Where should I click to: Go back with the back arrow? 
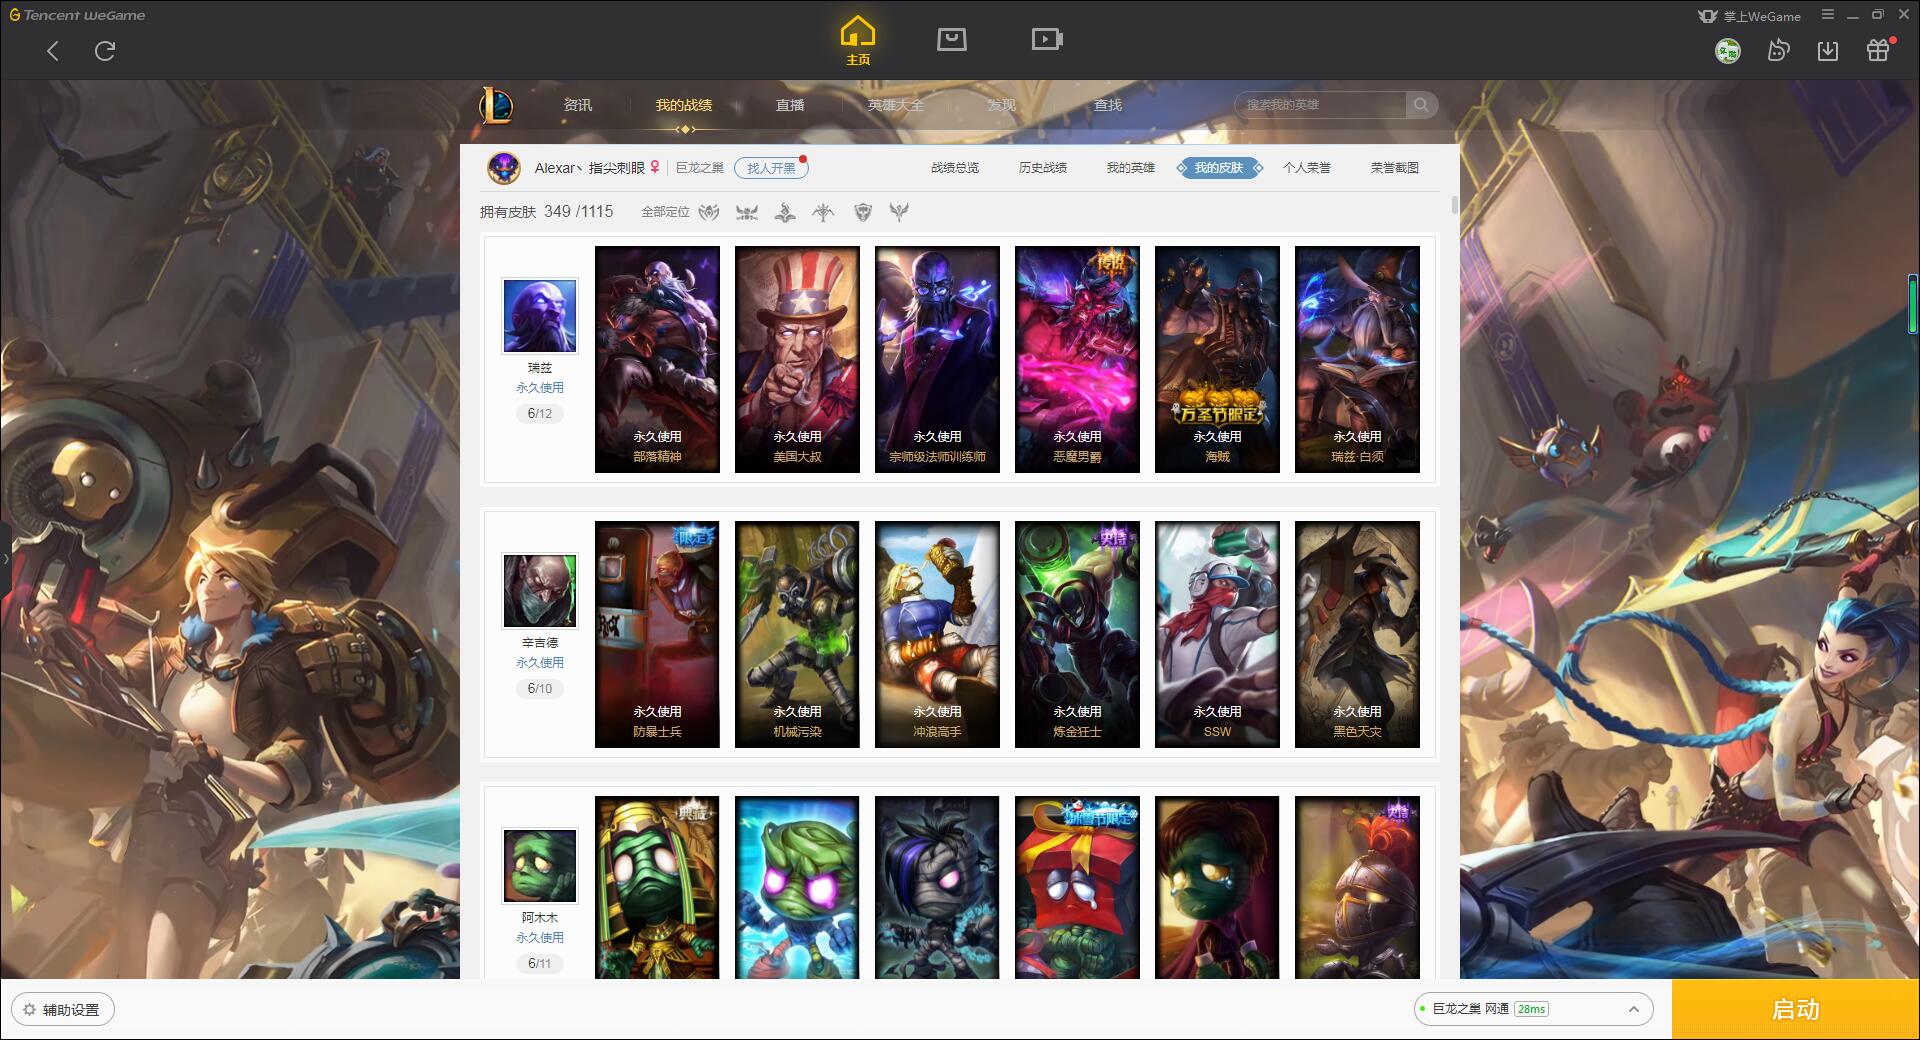[x=53, y=51]
